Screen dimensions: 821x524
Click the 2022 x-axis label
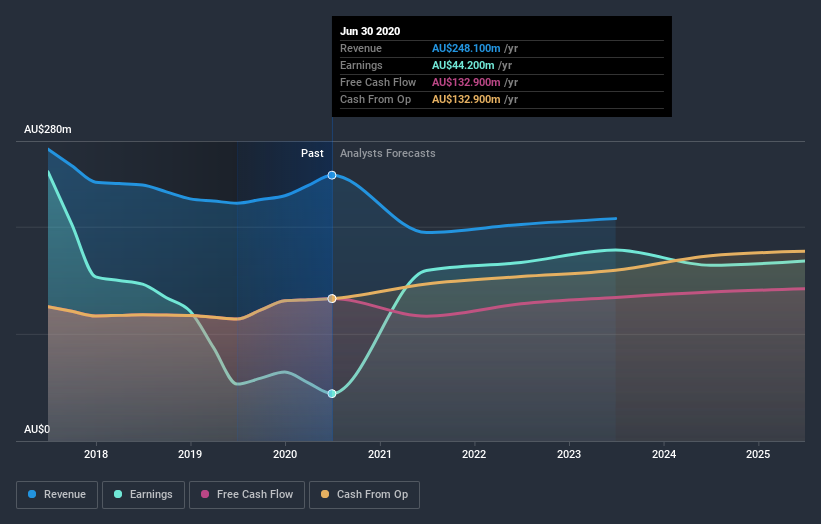pos(474,454)
